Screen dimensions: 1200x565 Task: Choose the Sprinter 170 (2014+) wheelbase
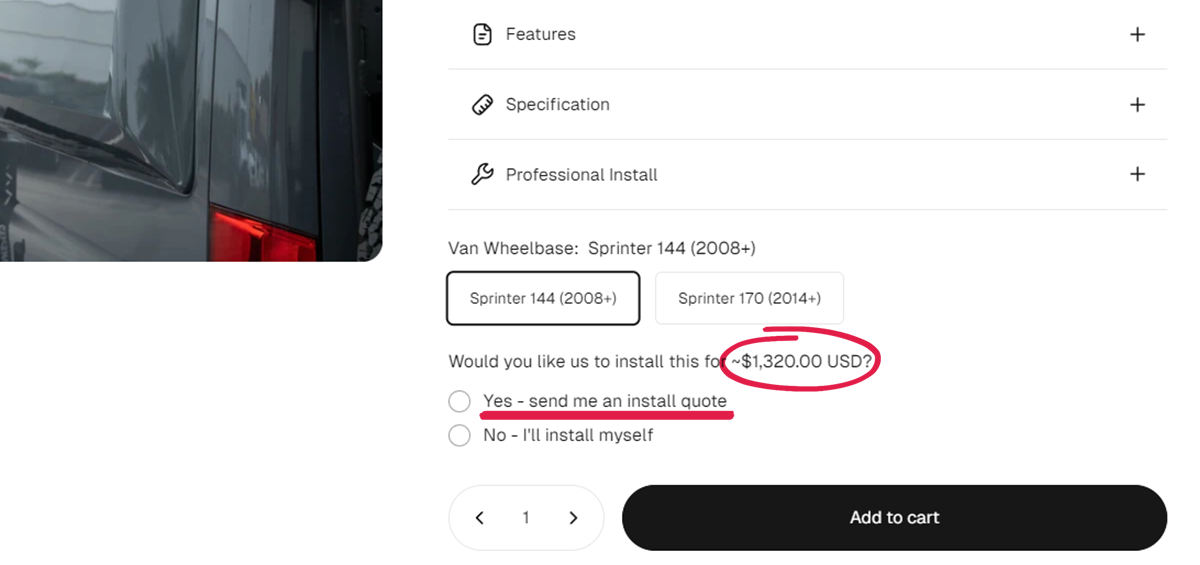point(749,298)
